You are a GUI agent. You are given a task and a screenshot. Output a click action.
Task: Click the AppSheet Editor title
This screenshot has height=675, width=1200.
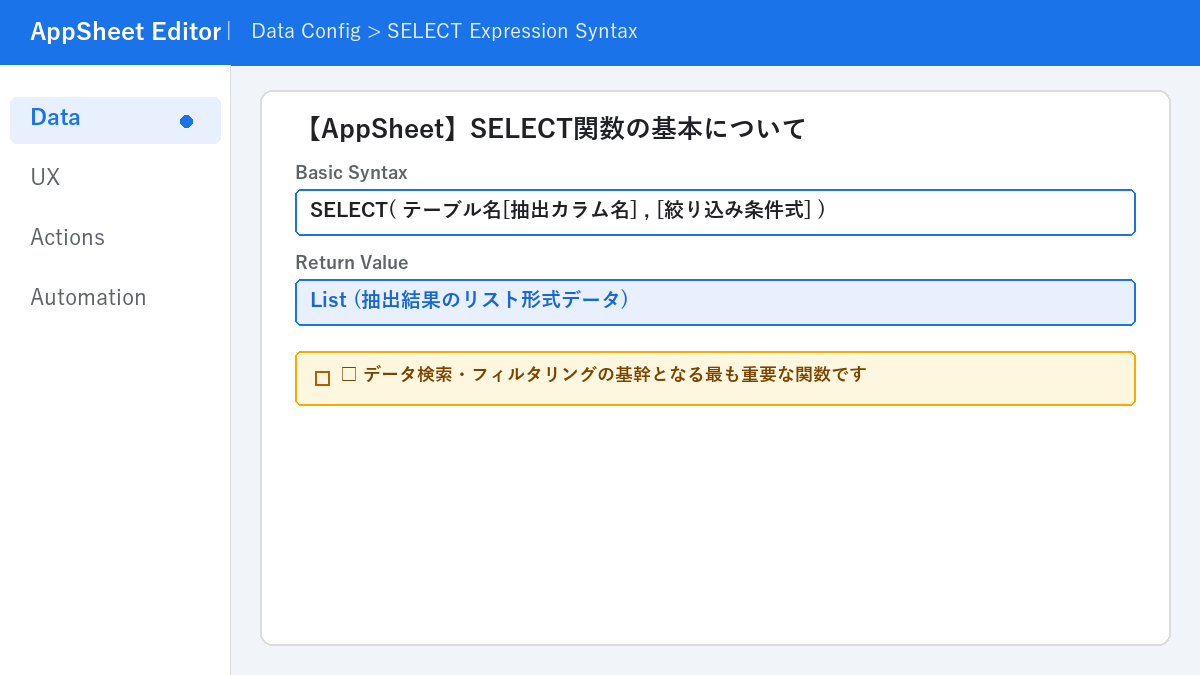pyautogui.click(x=125, y=32)
